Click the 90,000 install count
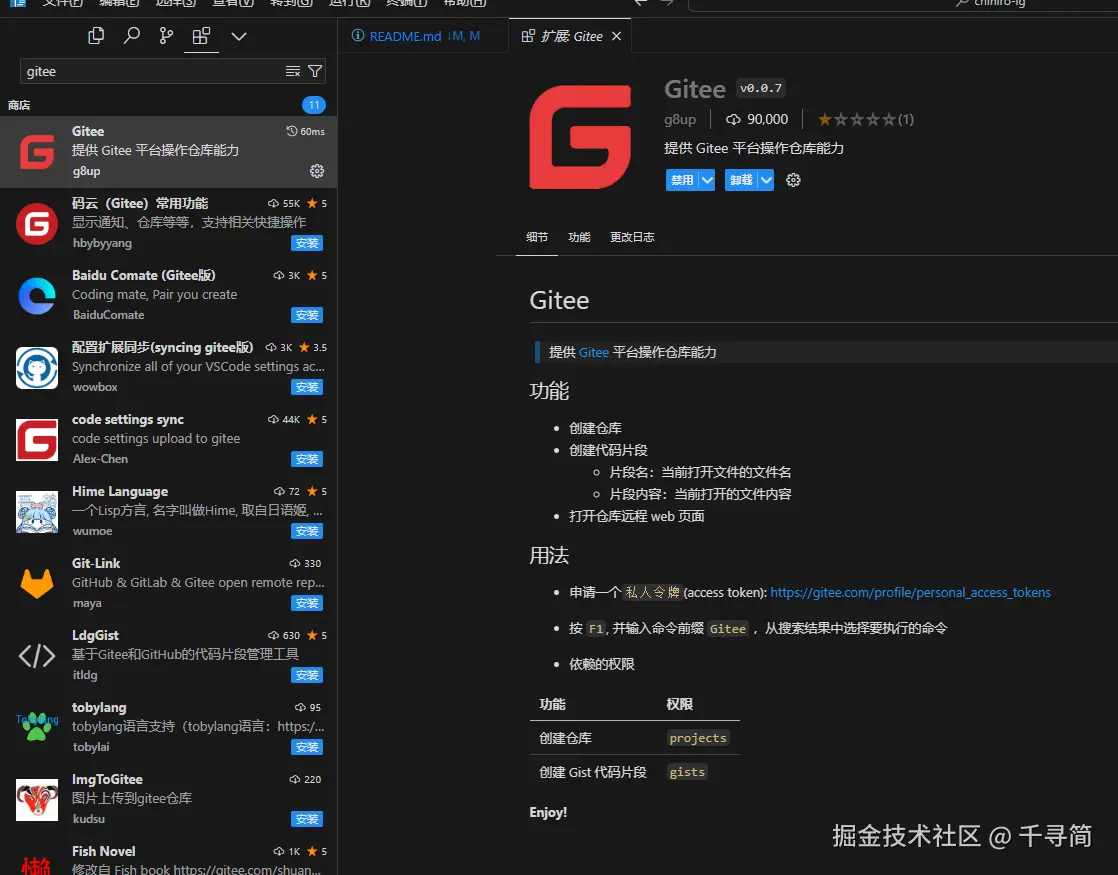 click(757, 119)
